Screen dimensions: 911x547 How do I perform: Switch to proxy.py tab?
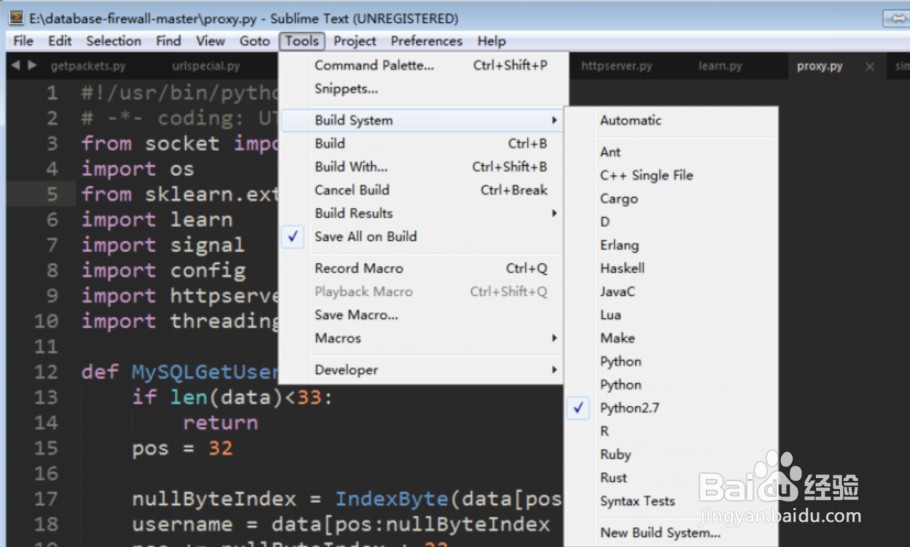(820, 66)
